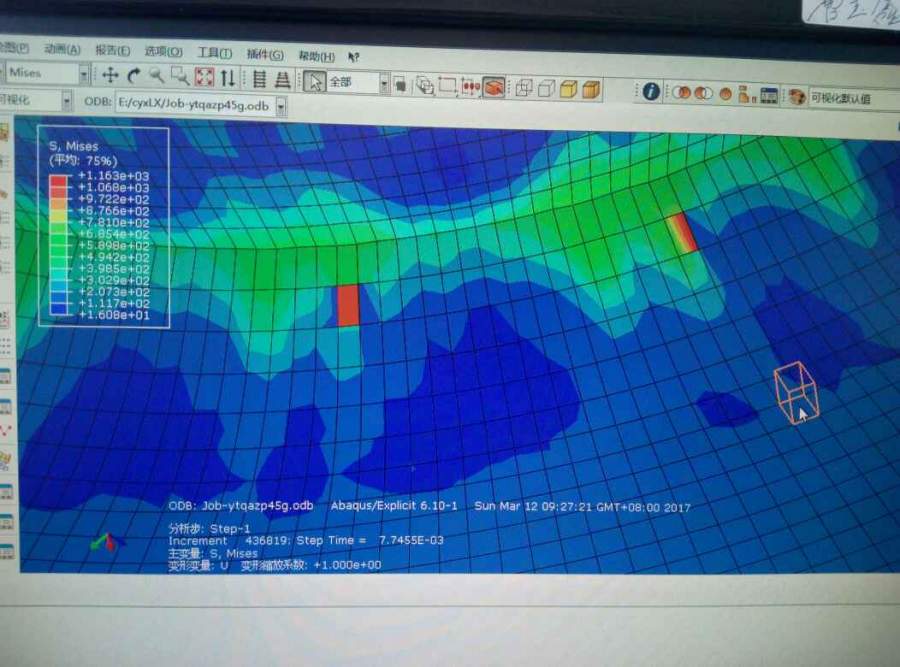Click the S, Mises legend title

[x=73, y=146]
